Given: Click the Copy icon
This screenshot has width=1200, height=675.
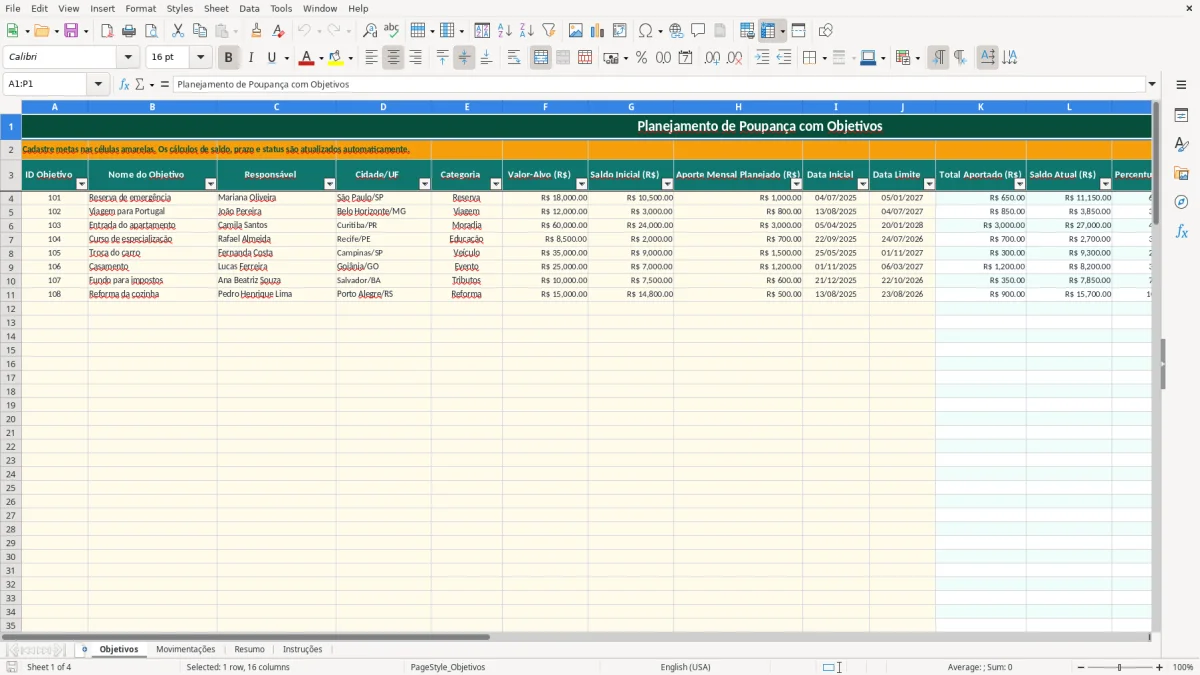Looking at the screenshot, I should [200, 31].
